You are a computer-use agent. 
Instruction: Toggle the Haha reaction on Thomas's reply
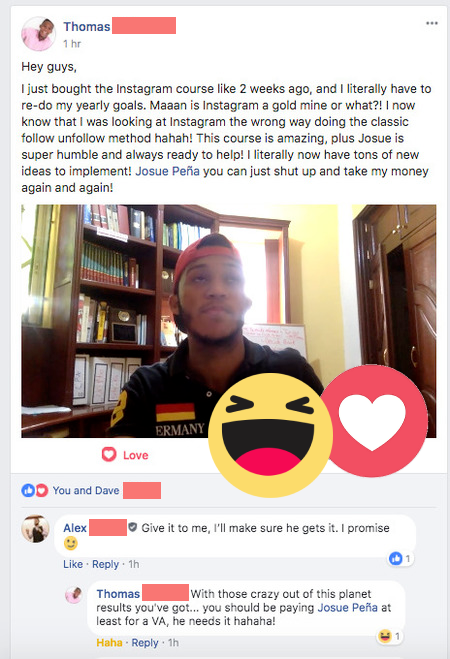109,643
